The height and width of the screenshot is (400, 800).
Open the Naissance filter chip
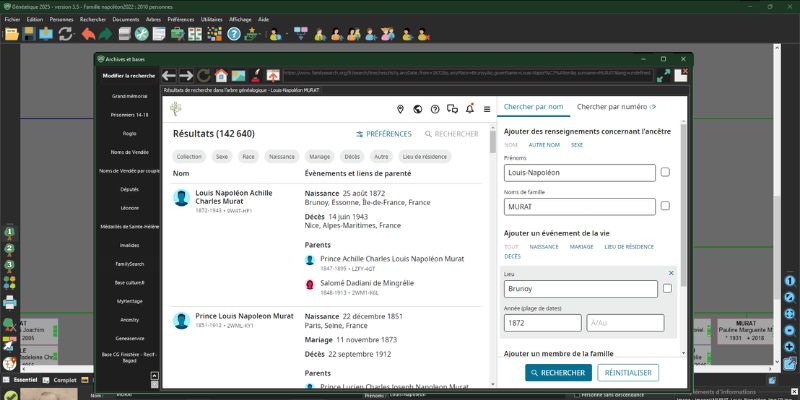click(x=282, y=157)
